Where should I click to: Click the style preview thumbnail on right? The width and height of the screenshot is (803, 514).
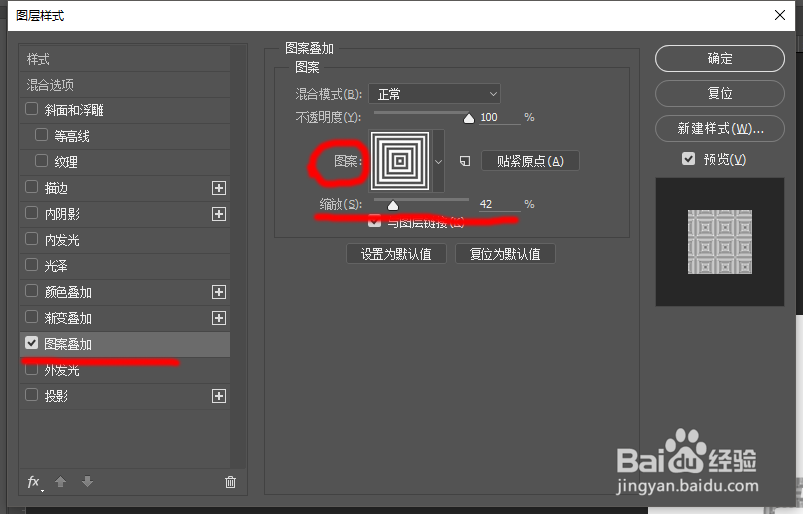coord(720,242)
